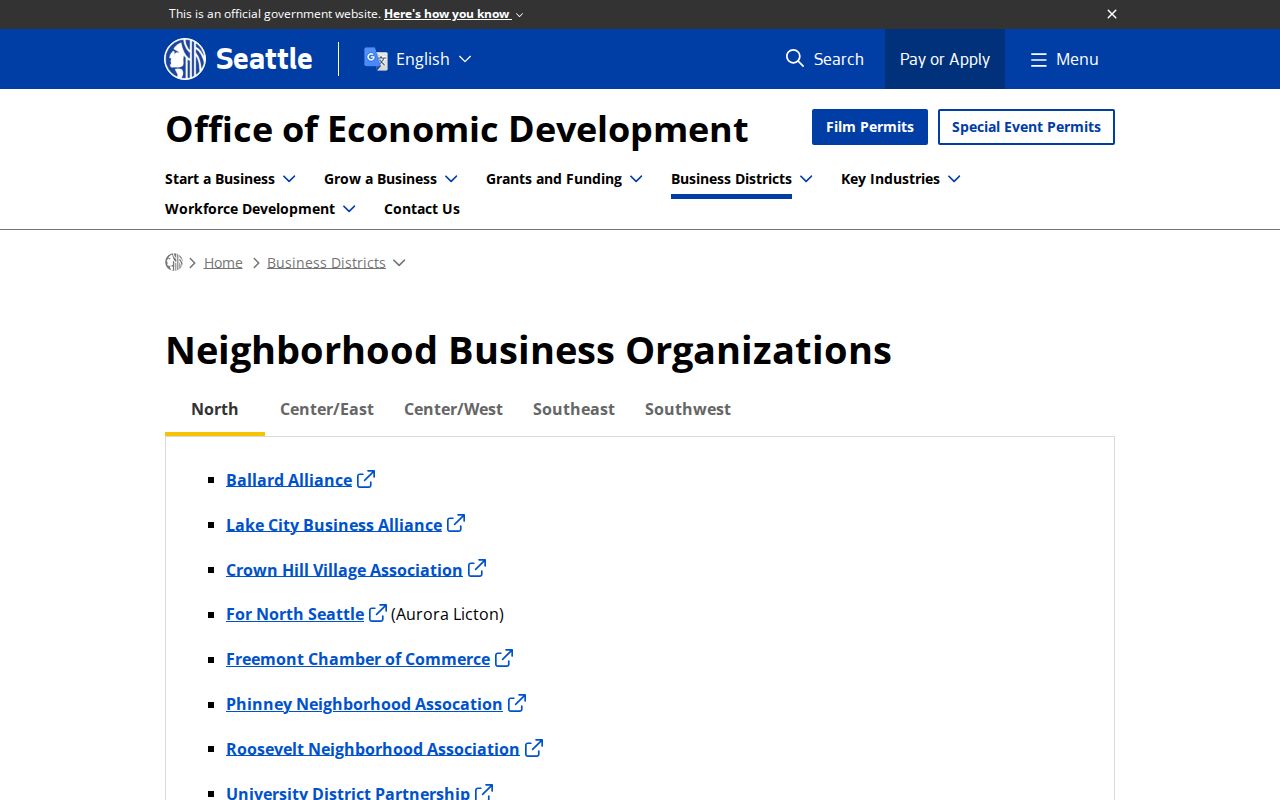The width and height of the screenshot is (1280, 800).
Task: Open the Workforce Development nav item
Action: tap(250, 209)
